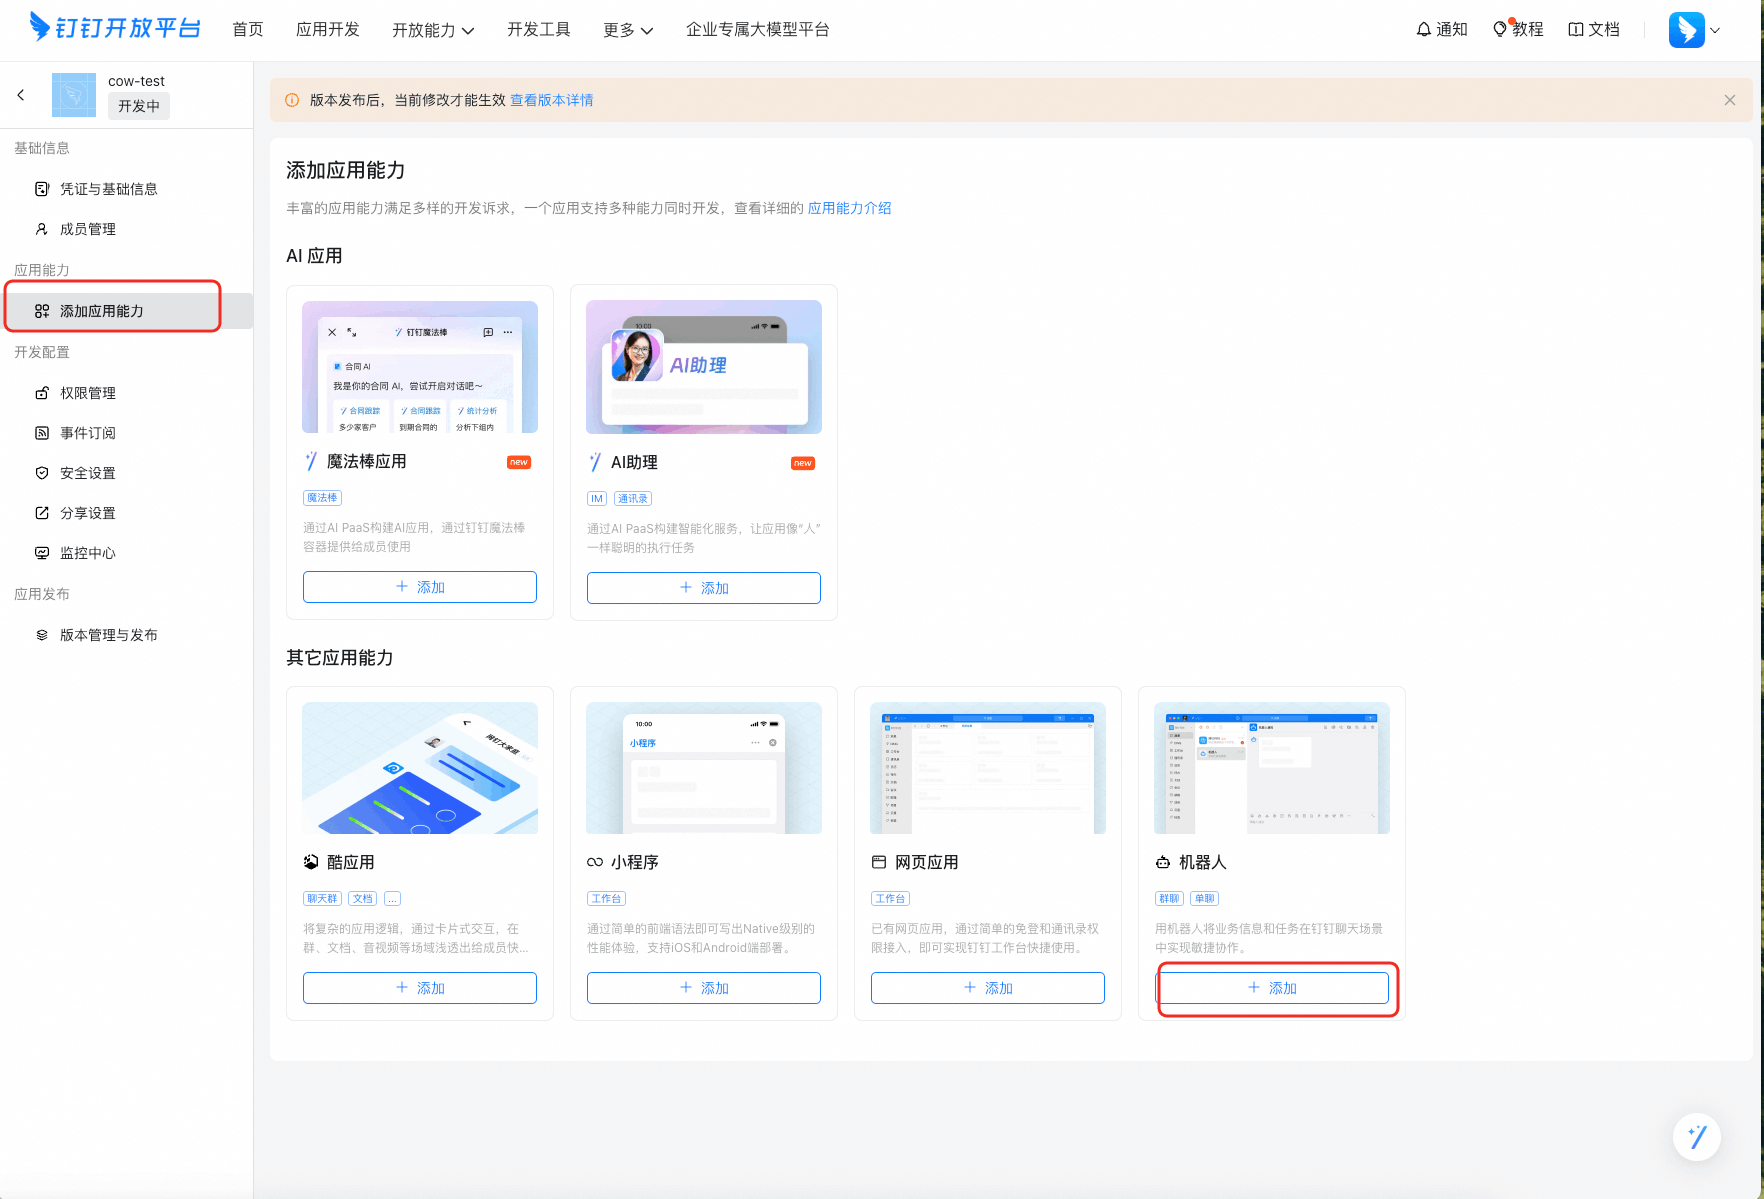Open the docs book icon
The width and height of the screenshot is (1764, 1199).
1576,30
